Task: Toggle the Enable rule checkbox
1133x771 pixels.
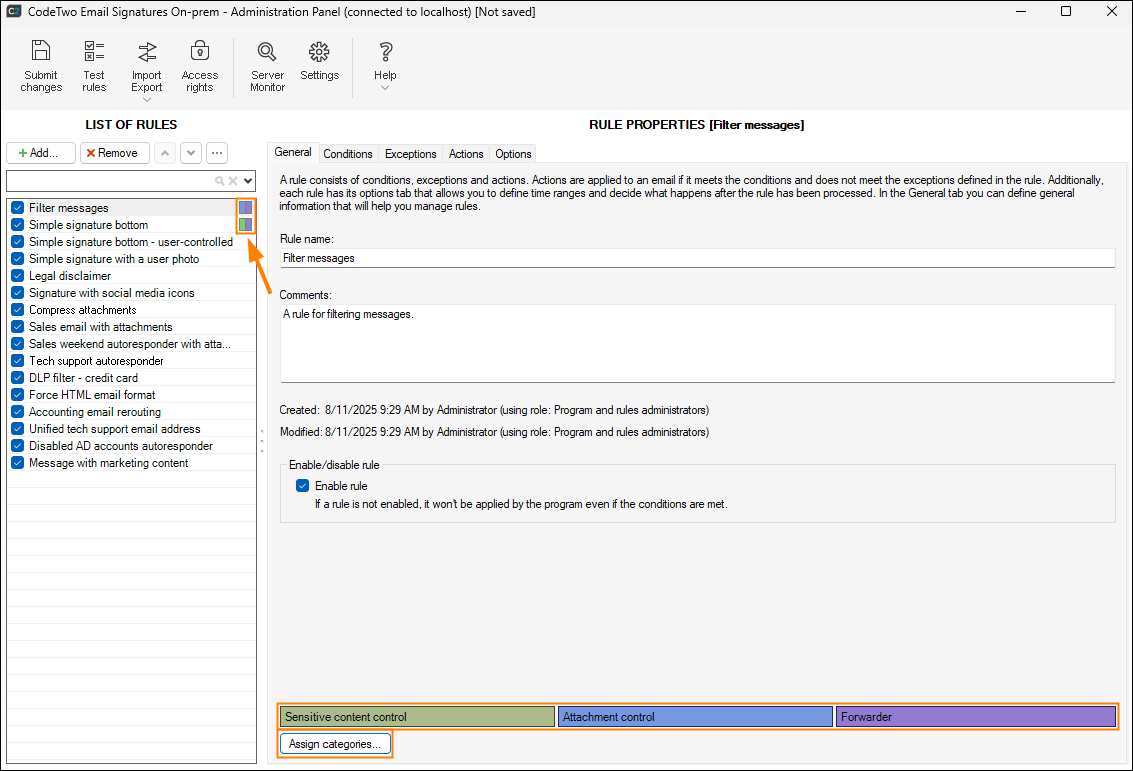Action: pos(302,486)
